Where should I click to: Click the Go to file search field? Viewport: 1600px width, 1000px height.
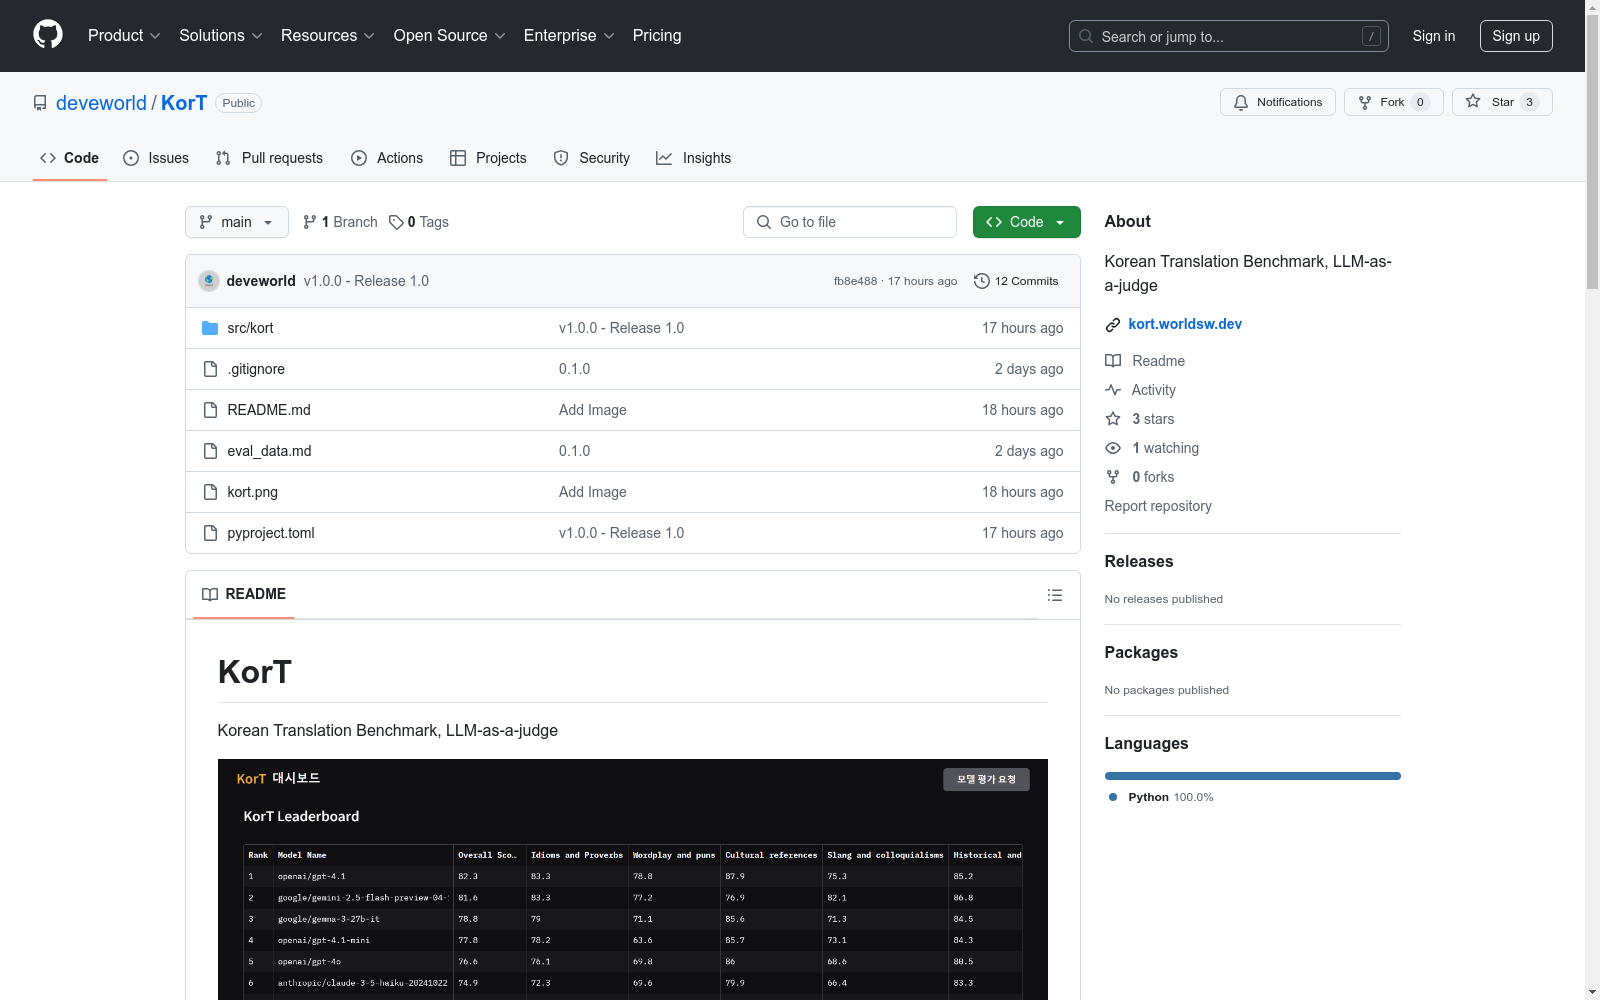click(850, 222)
